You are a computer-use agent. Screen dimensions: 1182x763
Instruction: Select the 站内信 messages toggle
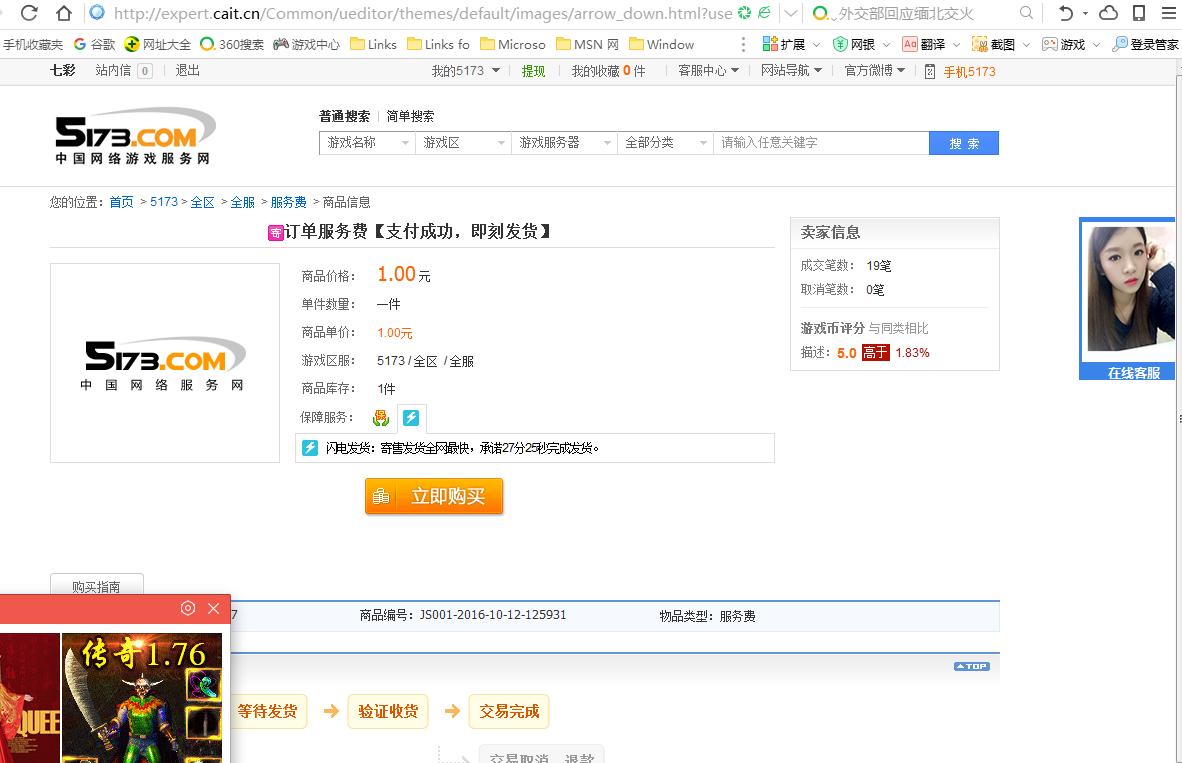tap(114, 71)
